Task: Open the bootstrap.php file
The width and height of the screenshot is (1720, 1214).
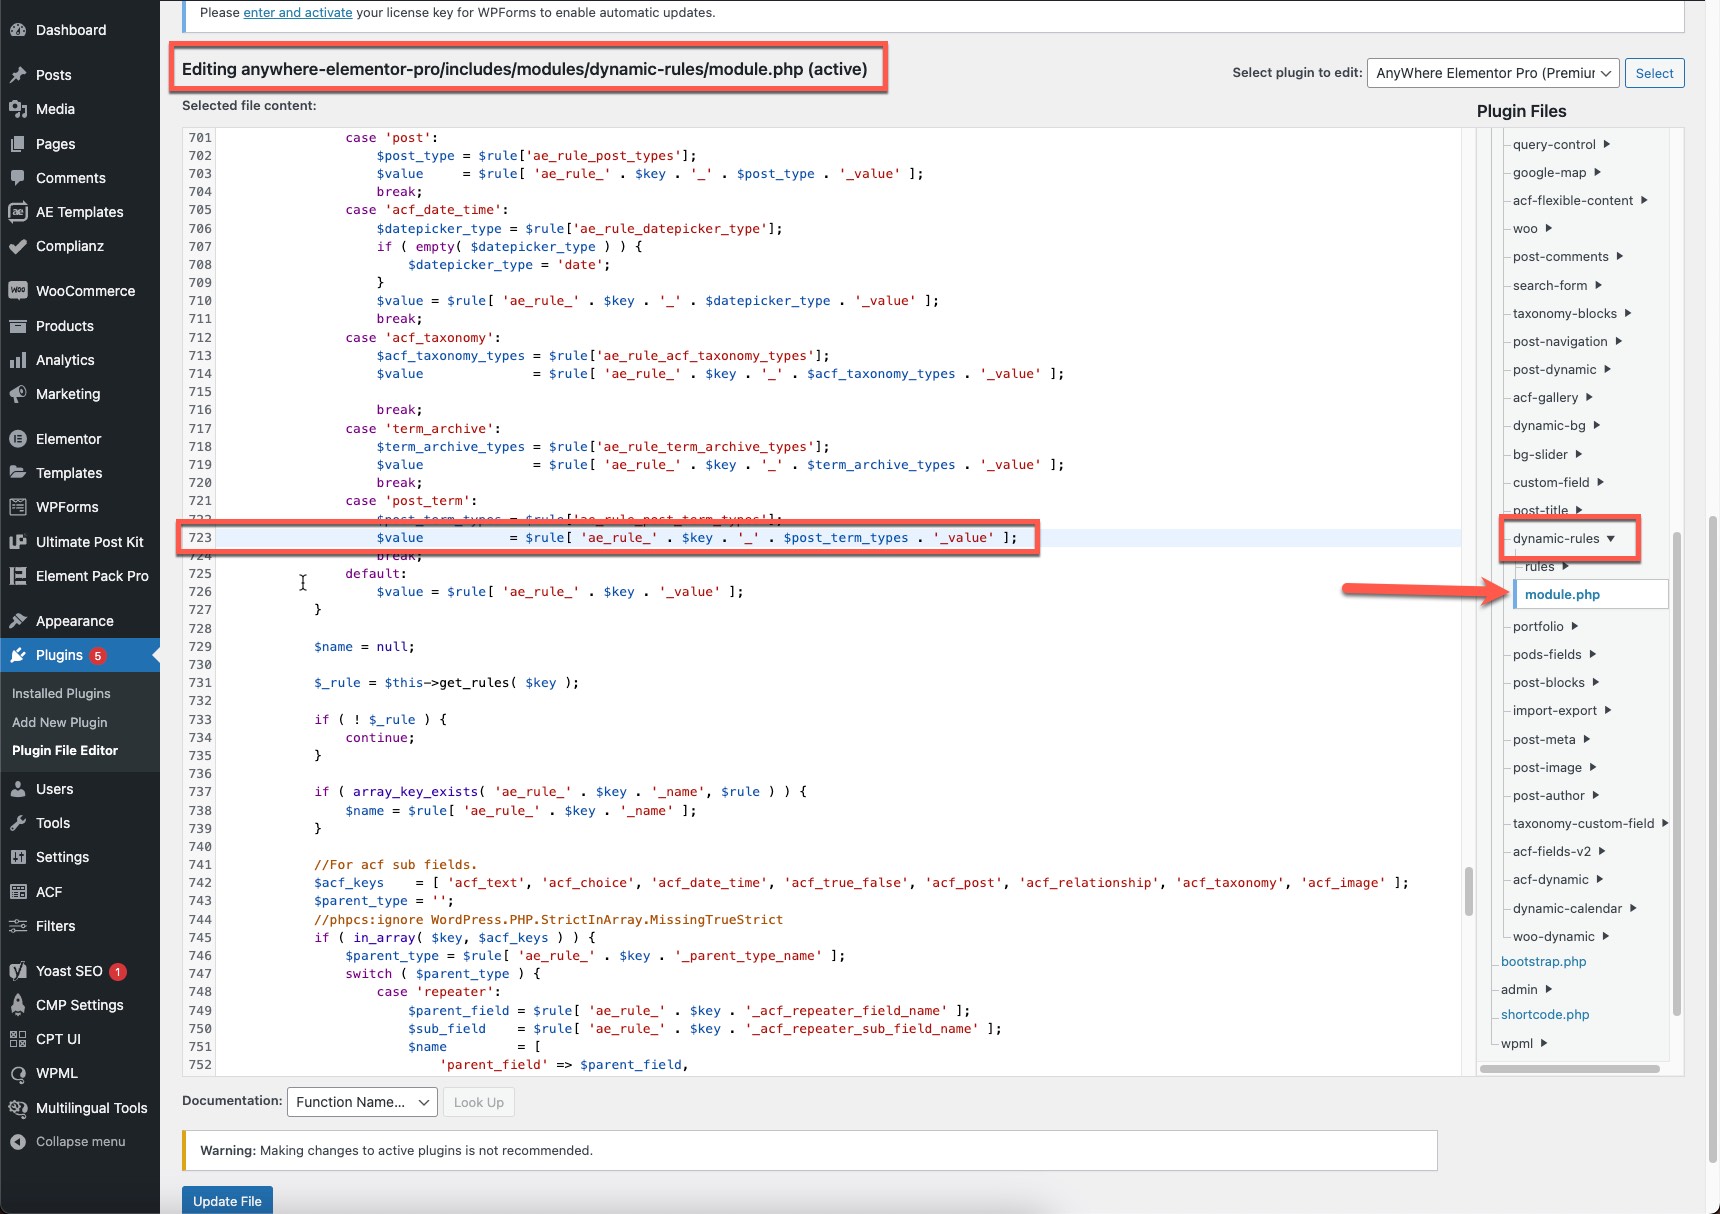Action: coord(1543,961)
